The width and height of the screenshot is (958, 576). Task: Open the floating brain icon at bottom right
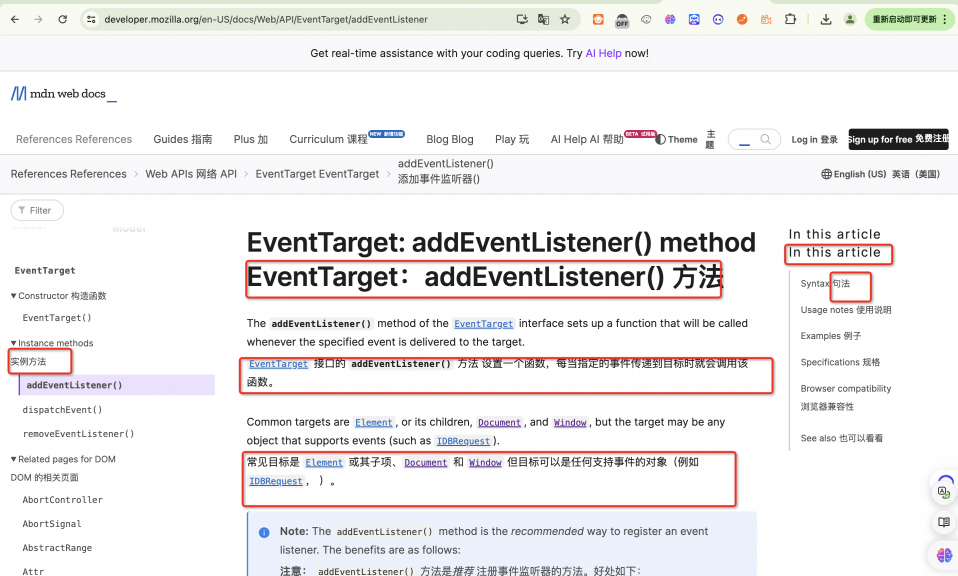pyautogui.click(x=945, y=555)
